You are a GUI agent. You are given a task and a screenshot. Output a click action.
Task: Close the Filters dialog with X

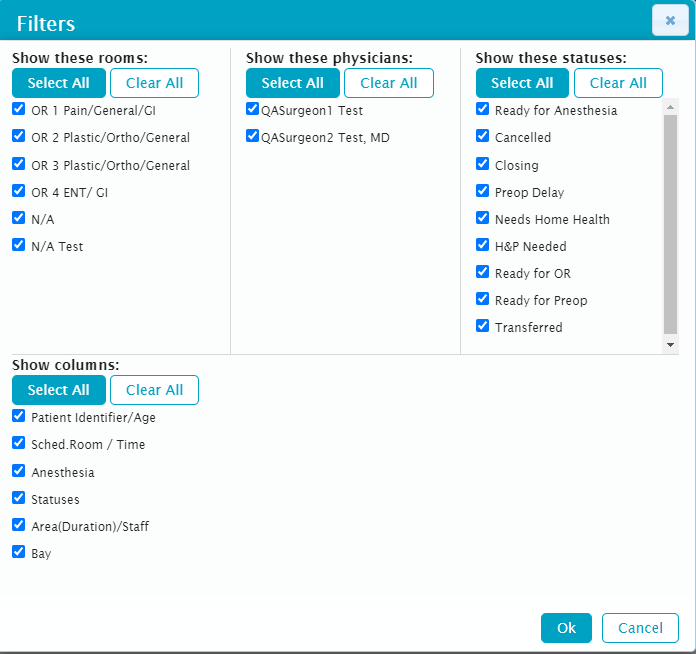point(669,20)
